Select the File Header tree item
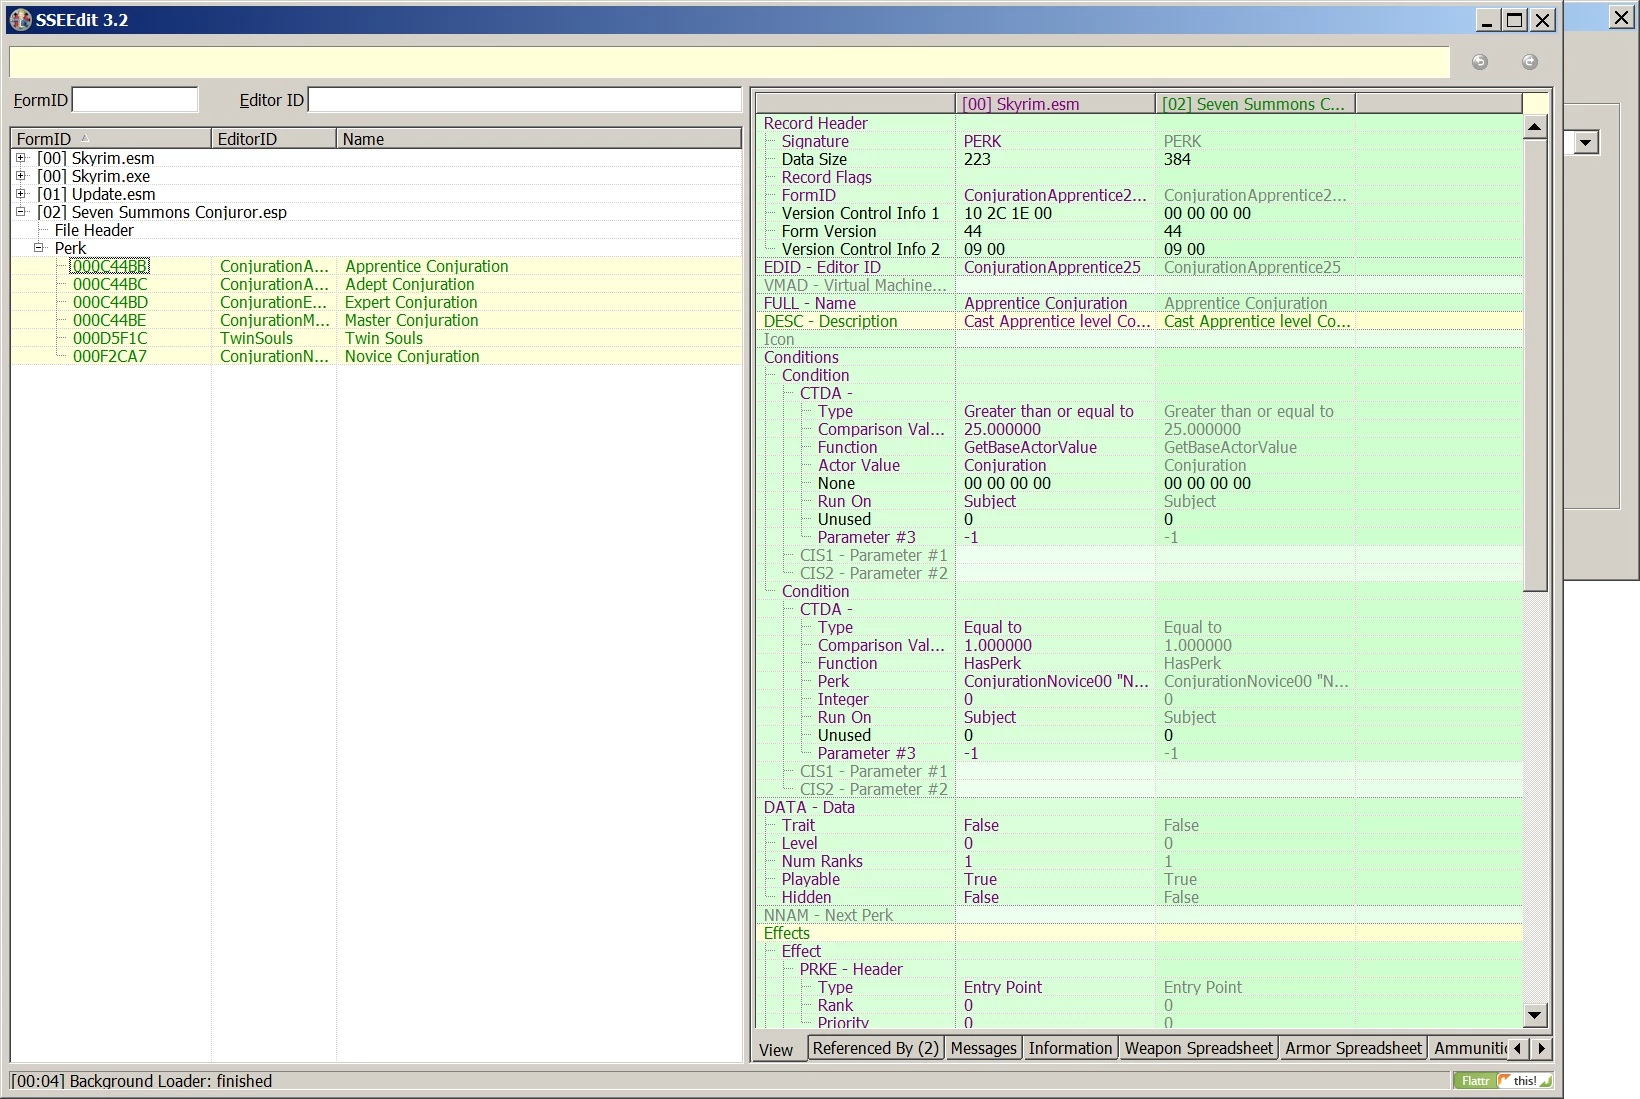Viewport: 1640px width, 1099px height. (x=94, y=230)
